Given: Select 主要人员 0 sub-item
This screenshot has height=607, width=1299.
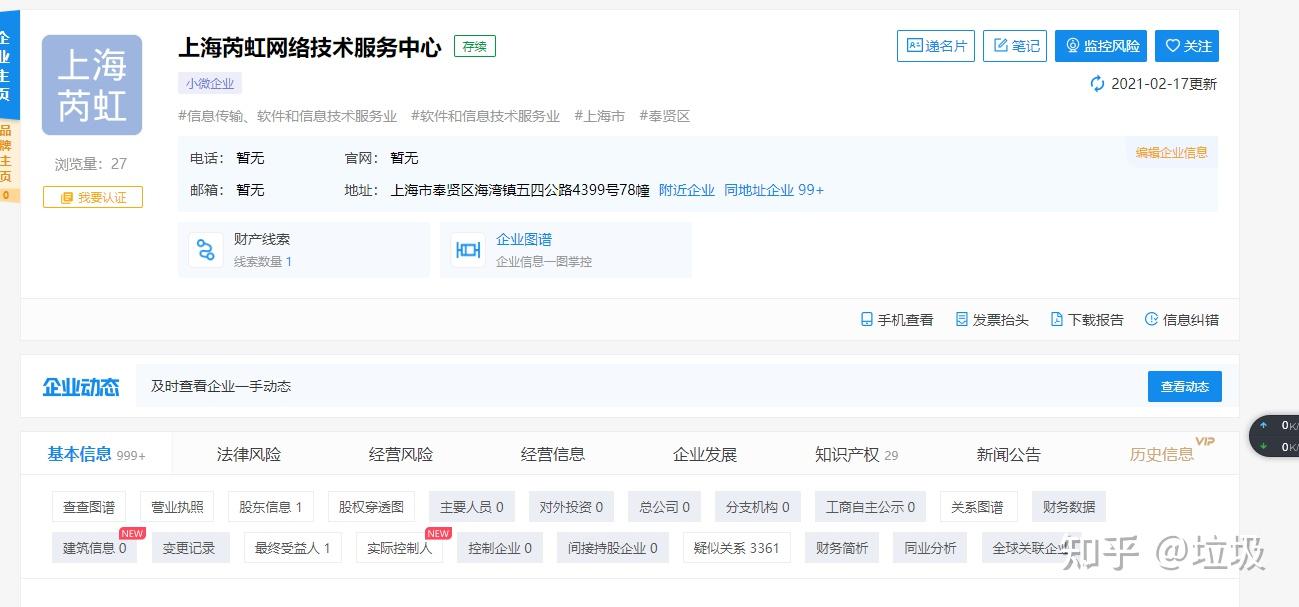Looking at the screenshot, I should 471,507.
